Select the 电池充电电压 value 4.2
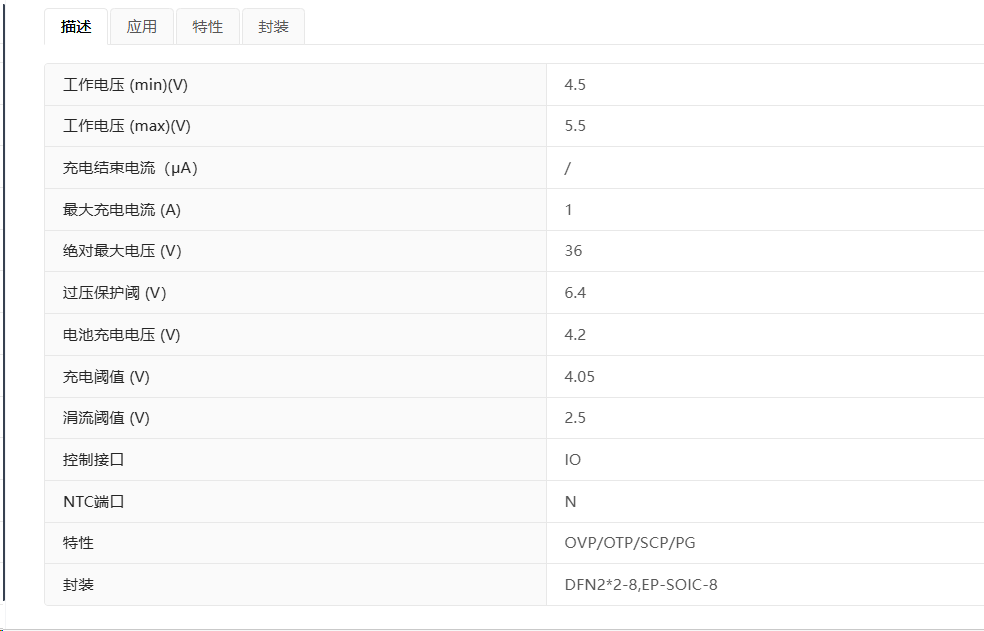Viewport: 984px width, 631px height. click(x=575, y=335)
